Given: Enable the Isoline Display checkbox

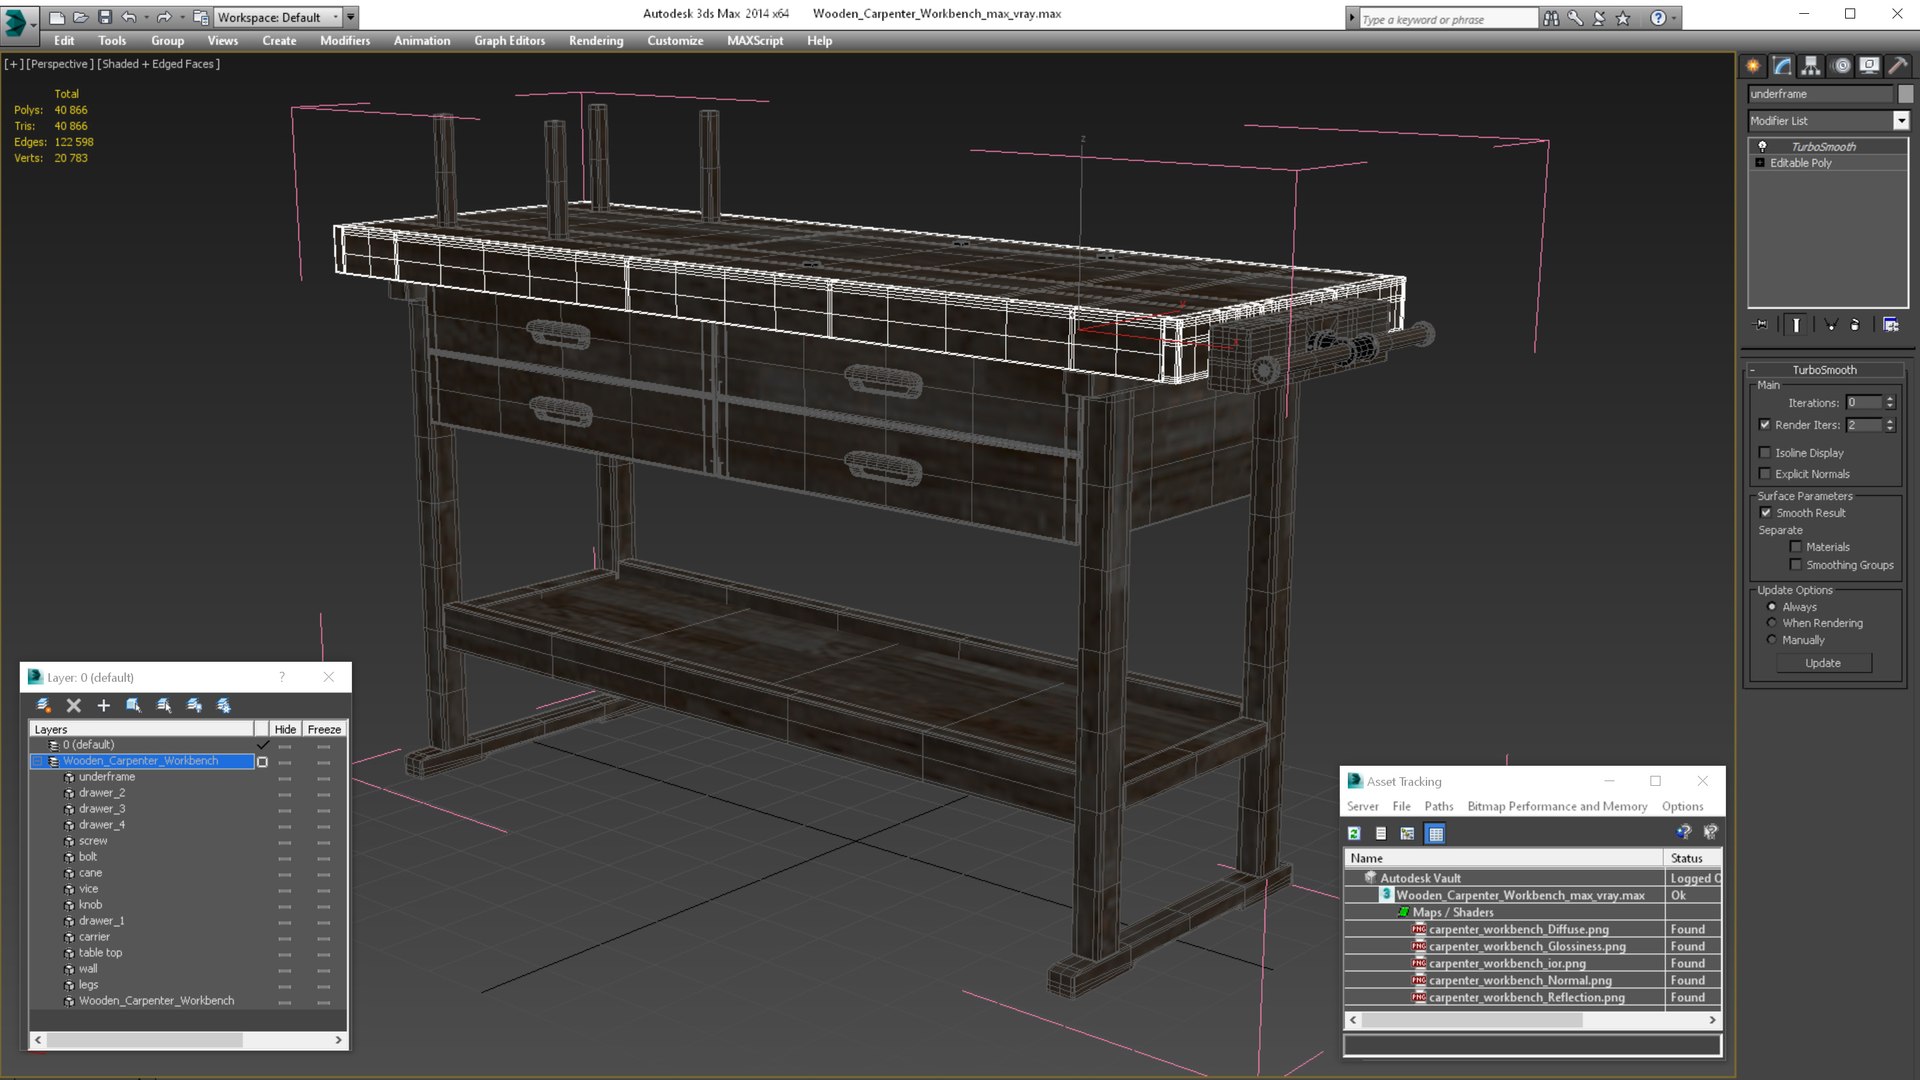Looking at the screenshot, I should tap(1765, 453).
